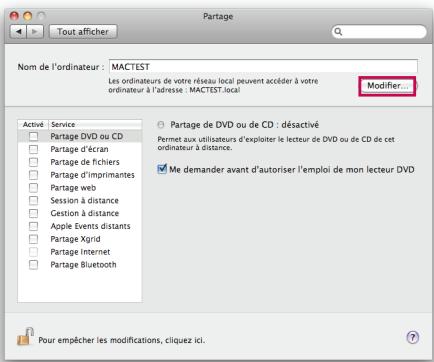Image resolution: width=434 pixels, height=362 pixels.
Task: Click the Service column header
Action: [95, 125]
